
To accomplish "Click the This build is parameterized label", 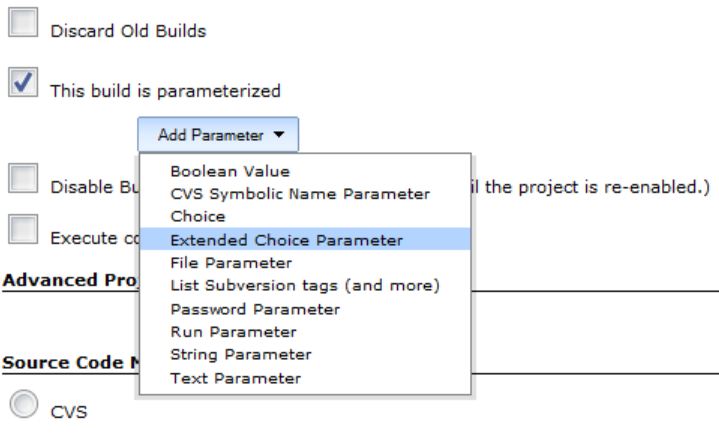I will point(165,91).
